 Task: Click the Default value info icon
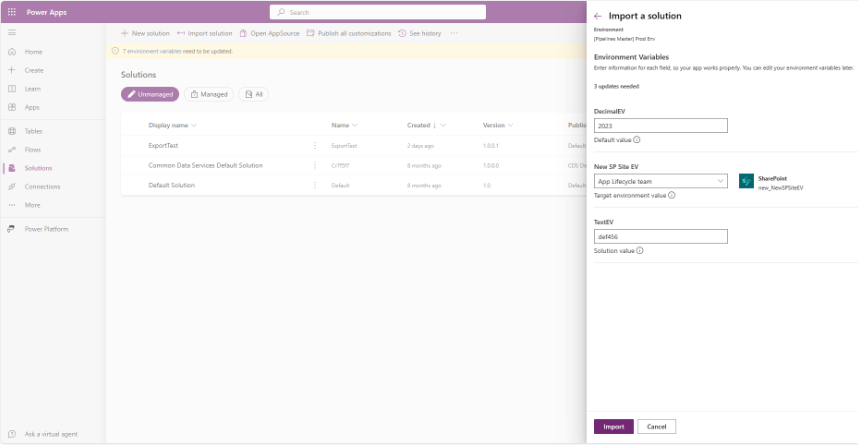click(636, 140)
